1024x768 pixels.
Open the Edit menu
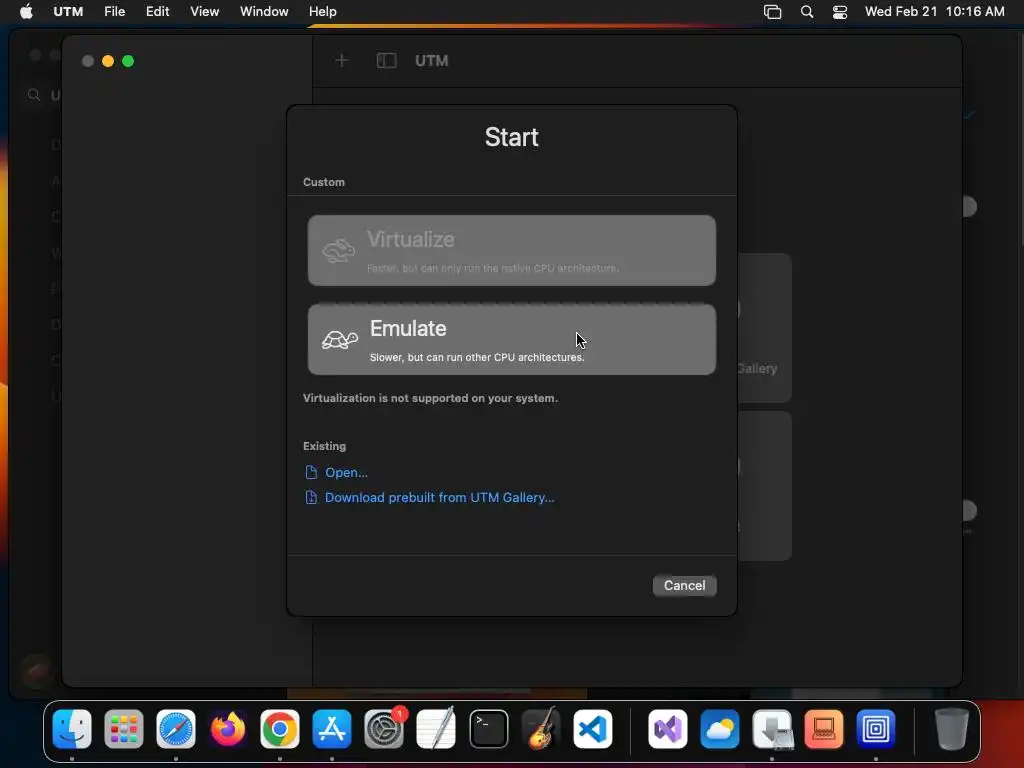tap(157, 12)
